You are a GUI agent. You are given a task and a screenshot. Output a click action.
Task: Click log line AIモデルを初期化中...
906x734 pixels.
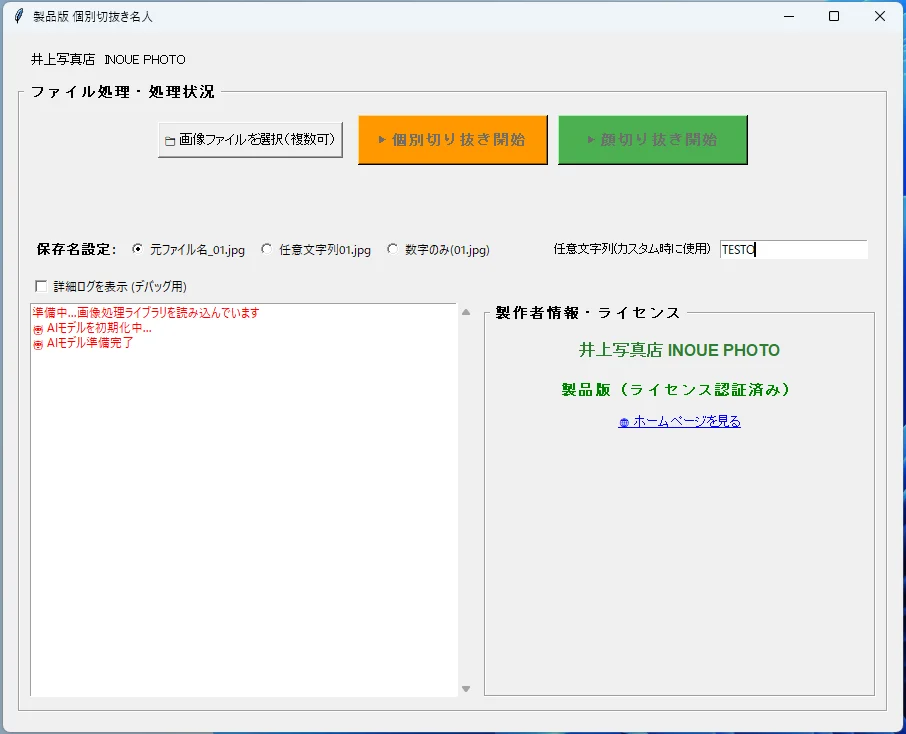coord(92,328)
